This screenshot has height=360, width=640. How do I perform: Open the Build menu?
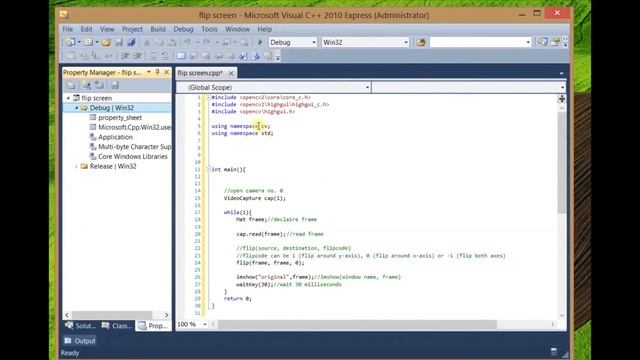(x=158, y=29)
